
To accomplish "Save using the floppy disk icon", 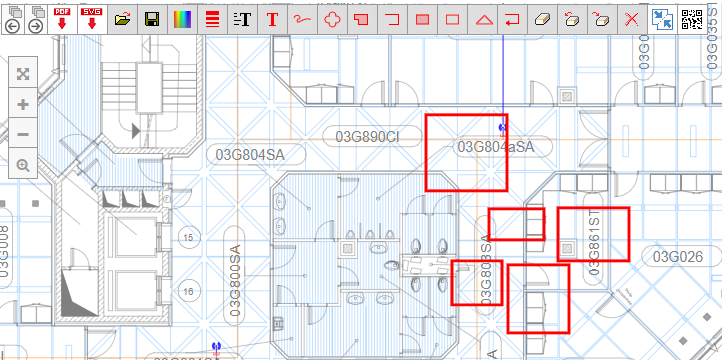I will tap(152, 19).
